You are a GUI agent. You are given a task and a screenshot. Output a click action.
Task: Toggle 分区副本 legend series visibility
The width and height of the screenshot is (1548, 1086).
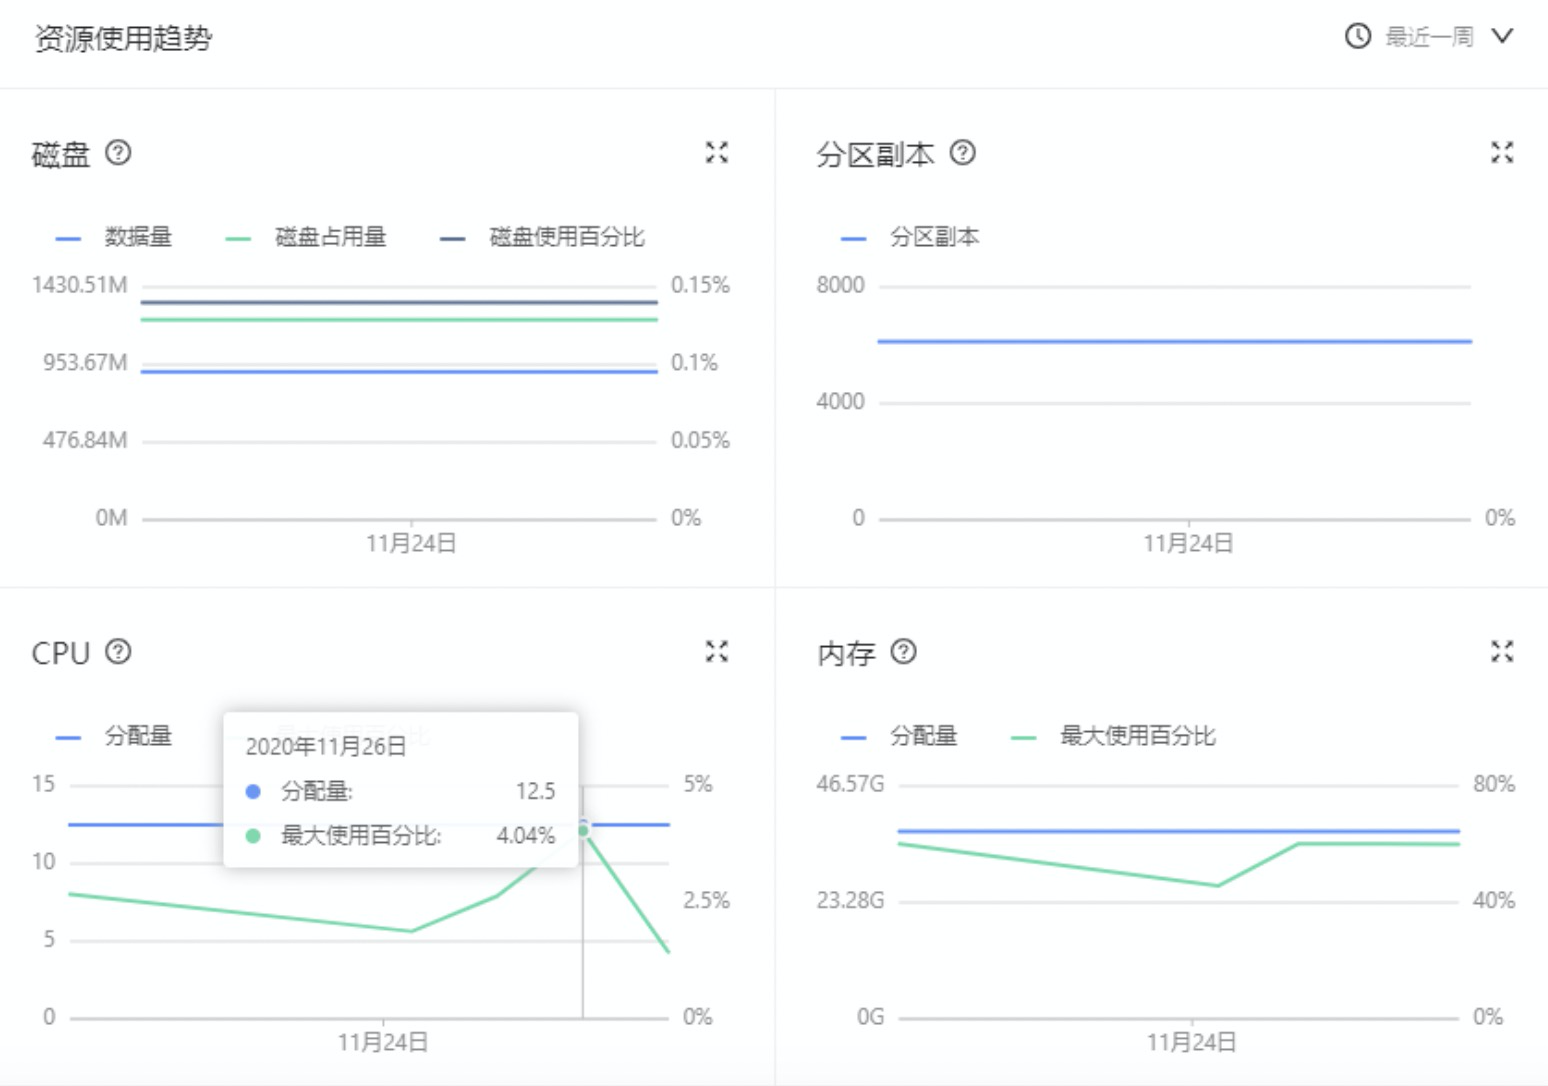tap(910, 237)
